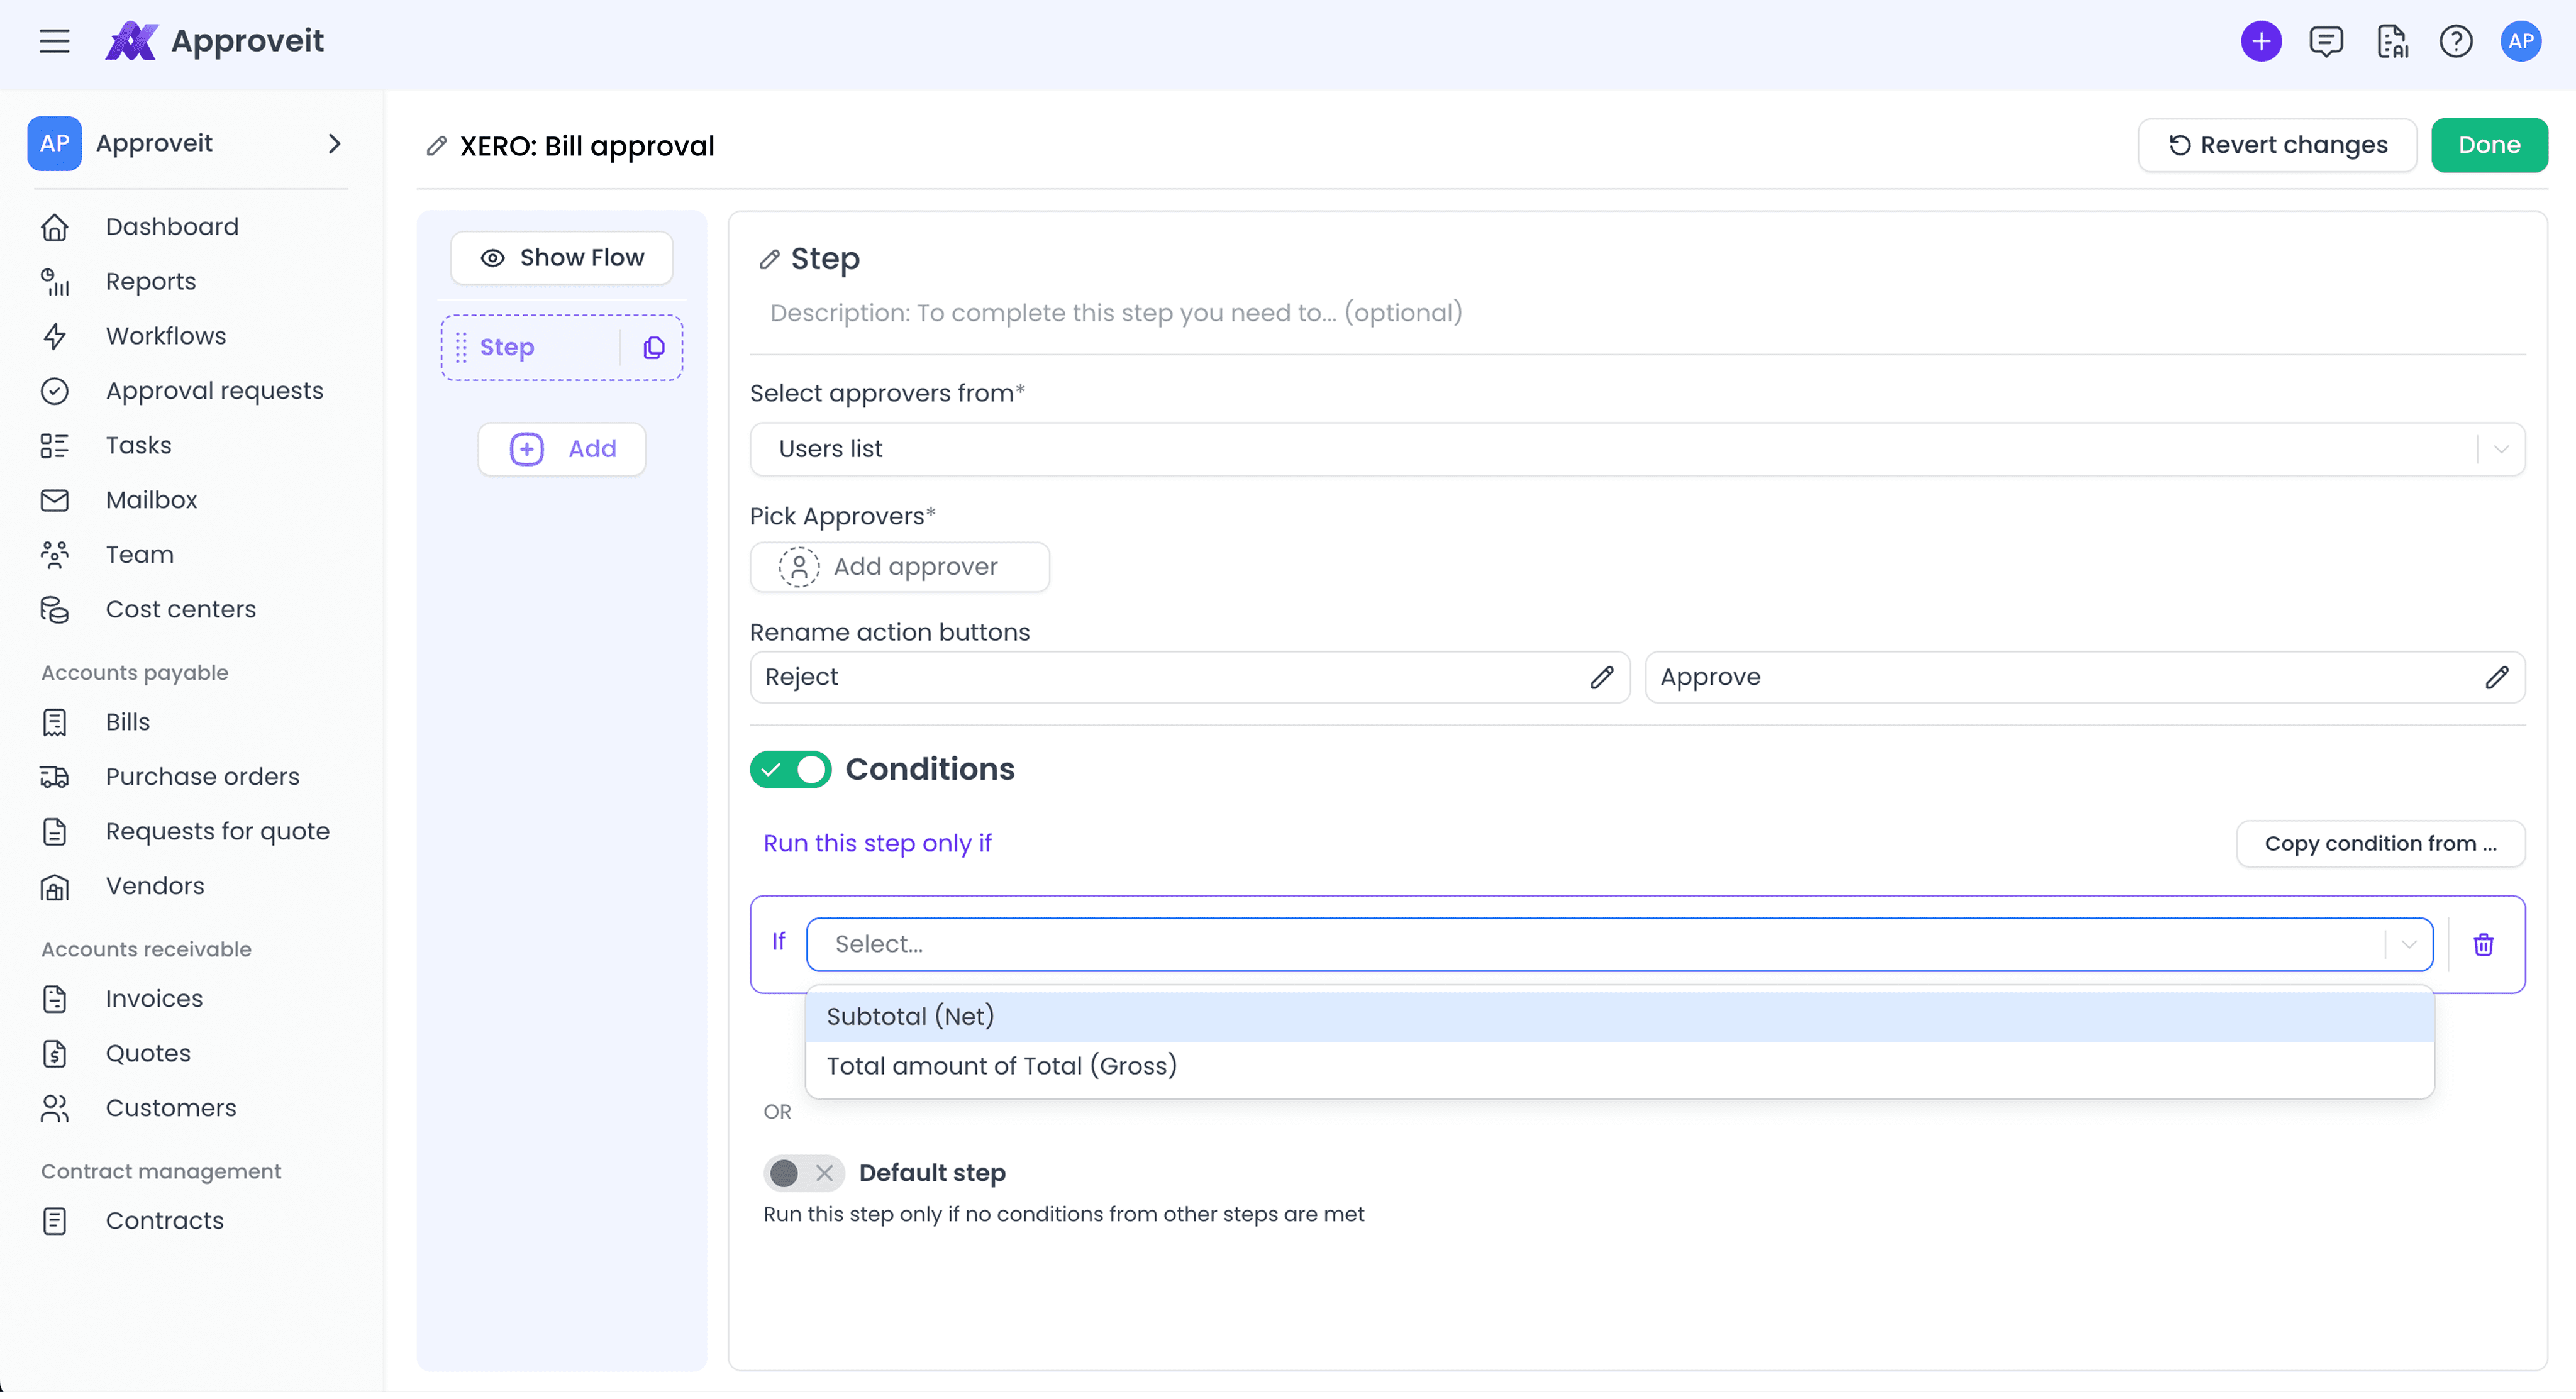2576x1399 pixels.
Task: Go to Approval requests in sidebar
Action: tap(214, 390)
